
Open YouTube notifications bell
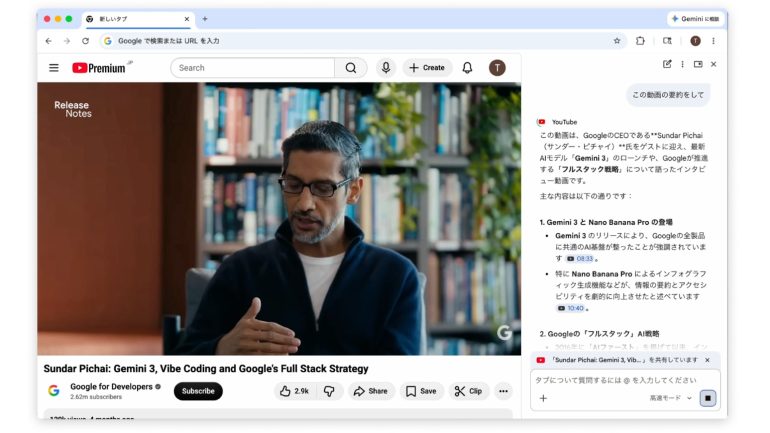(467, 68)
